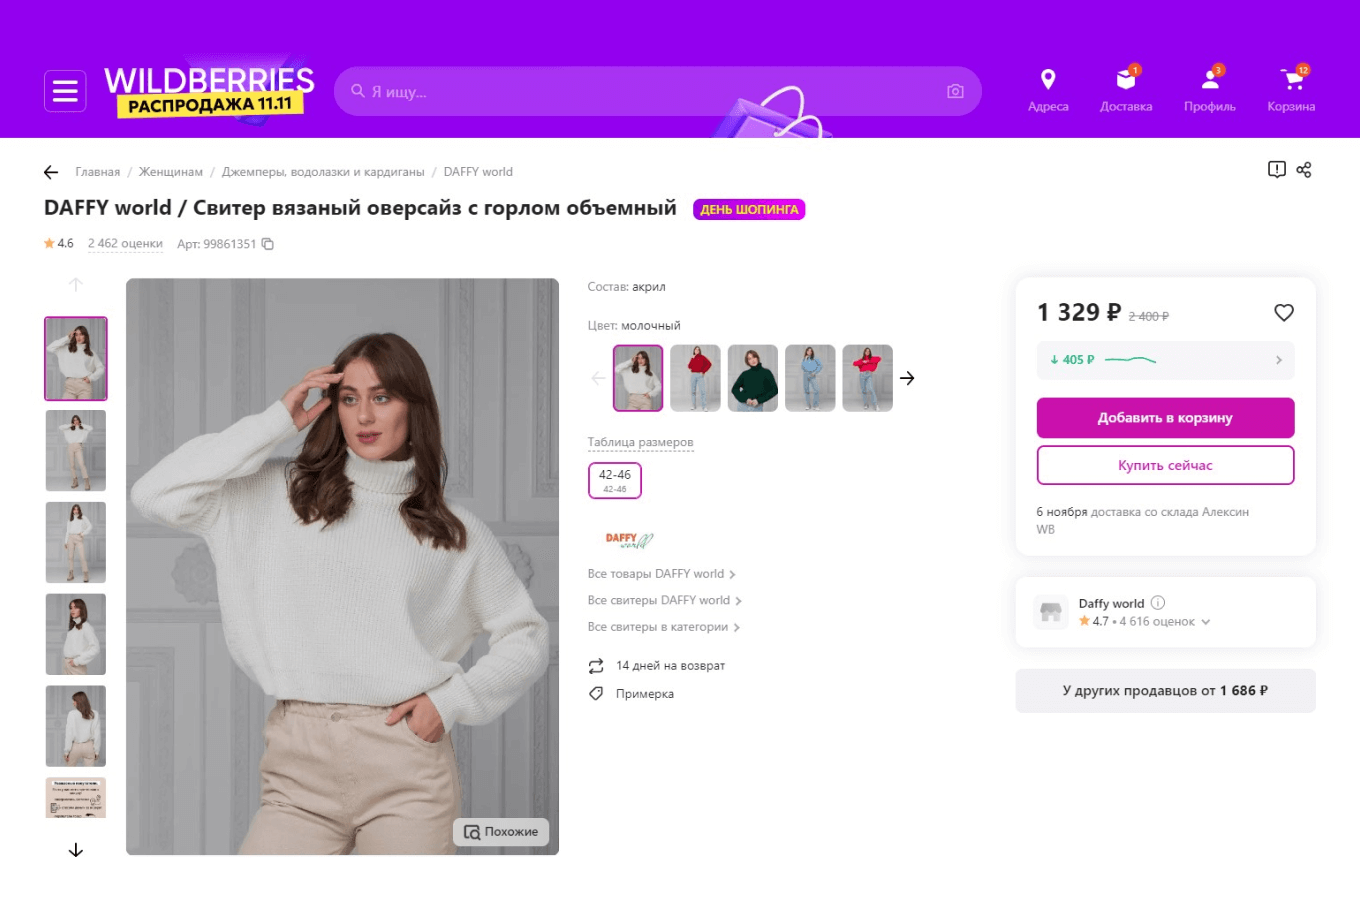Copy the article number with copy icon
The image size is (1360, 921).
268,244
